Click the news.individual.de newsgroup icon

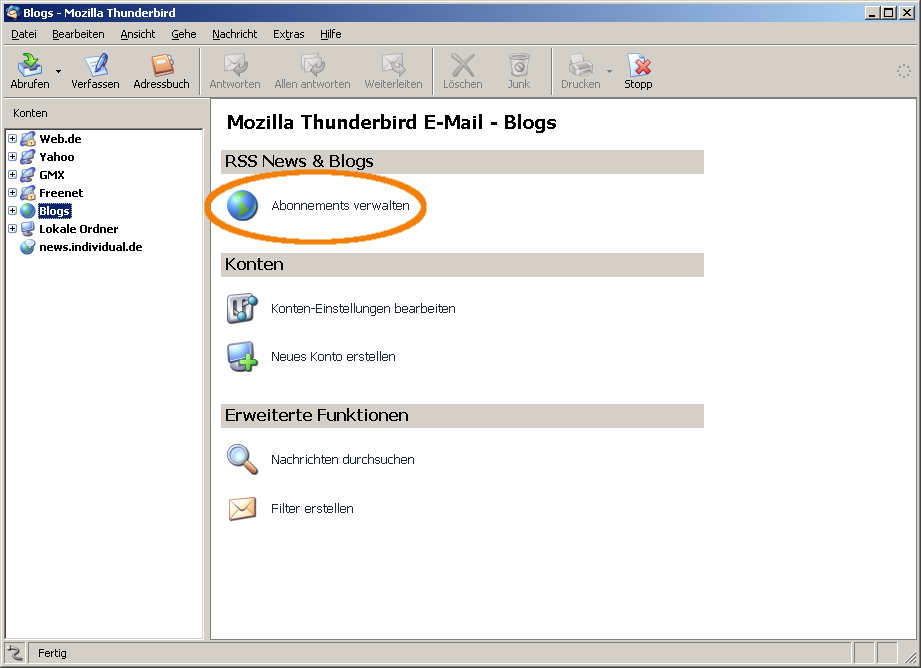[x=28, y=247]
